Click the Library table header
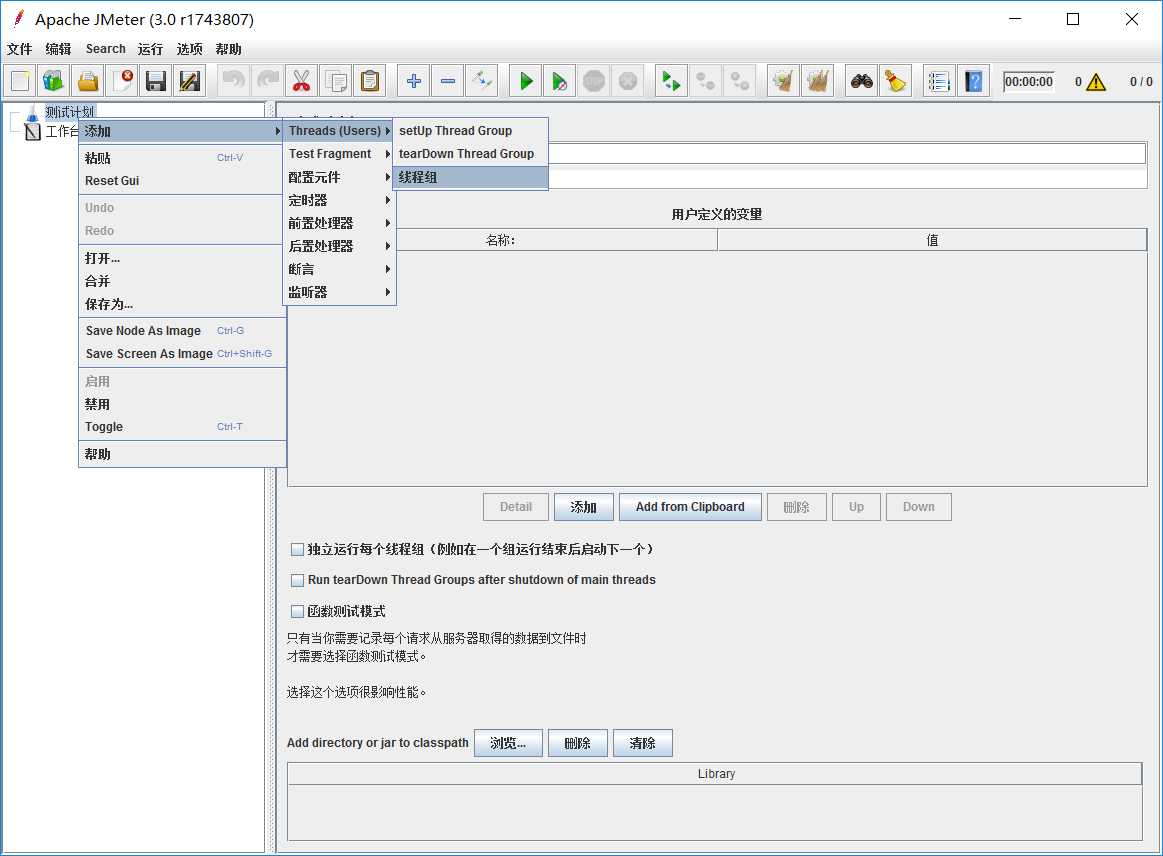Image resolution: width=1163 pixels, height=856 pixels. [x=715, y=774]
